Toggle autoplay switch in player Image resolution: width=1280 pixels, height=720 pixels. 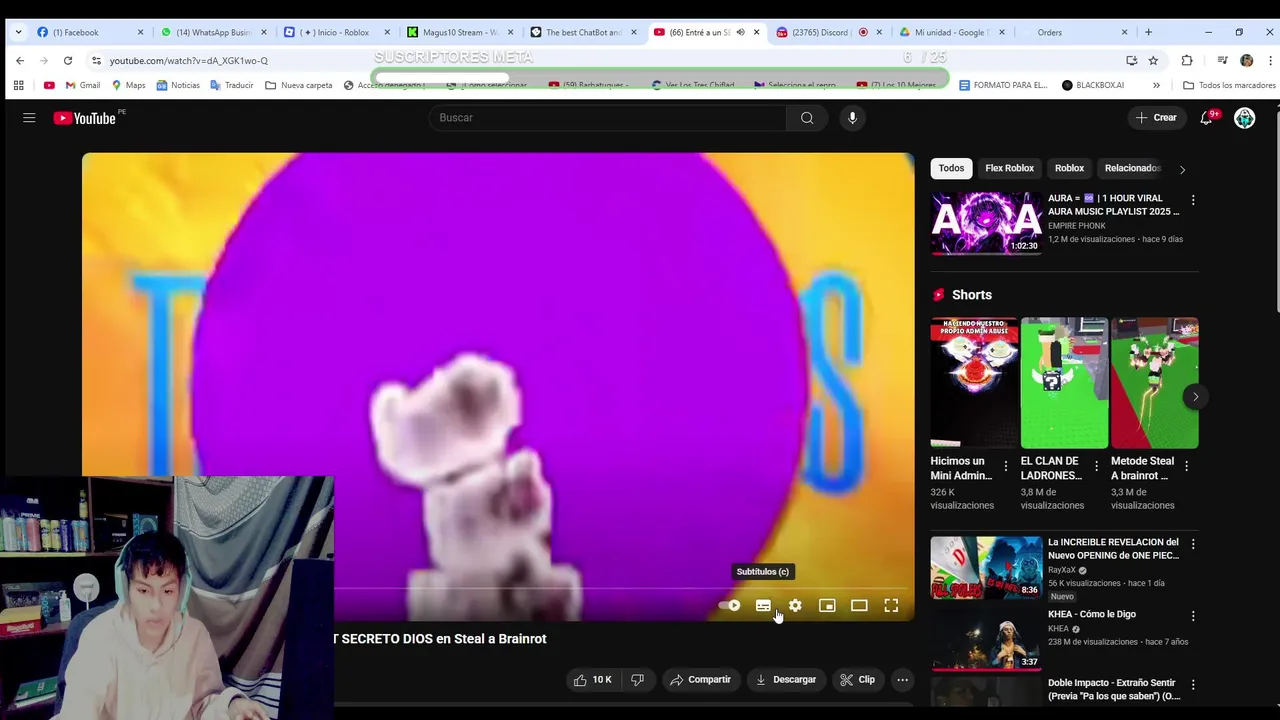pos(730,605)
